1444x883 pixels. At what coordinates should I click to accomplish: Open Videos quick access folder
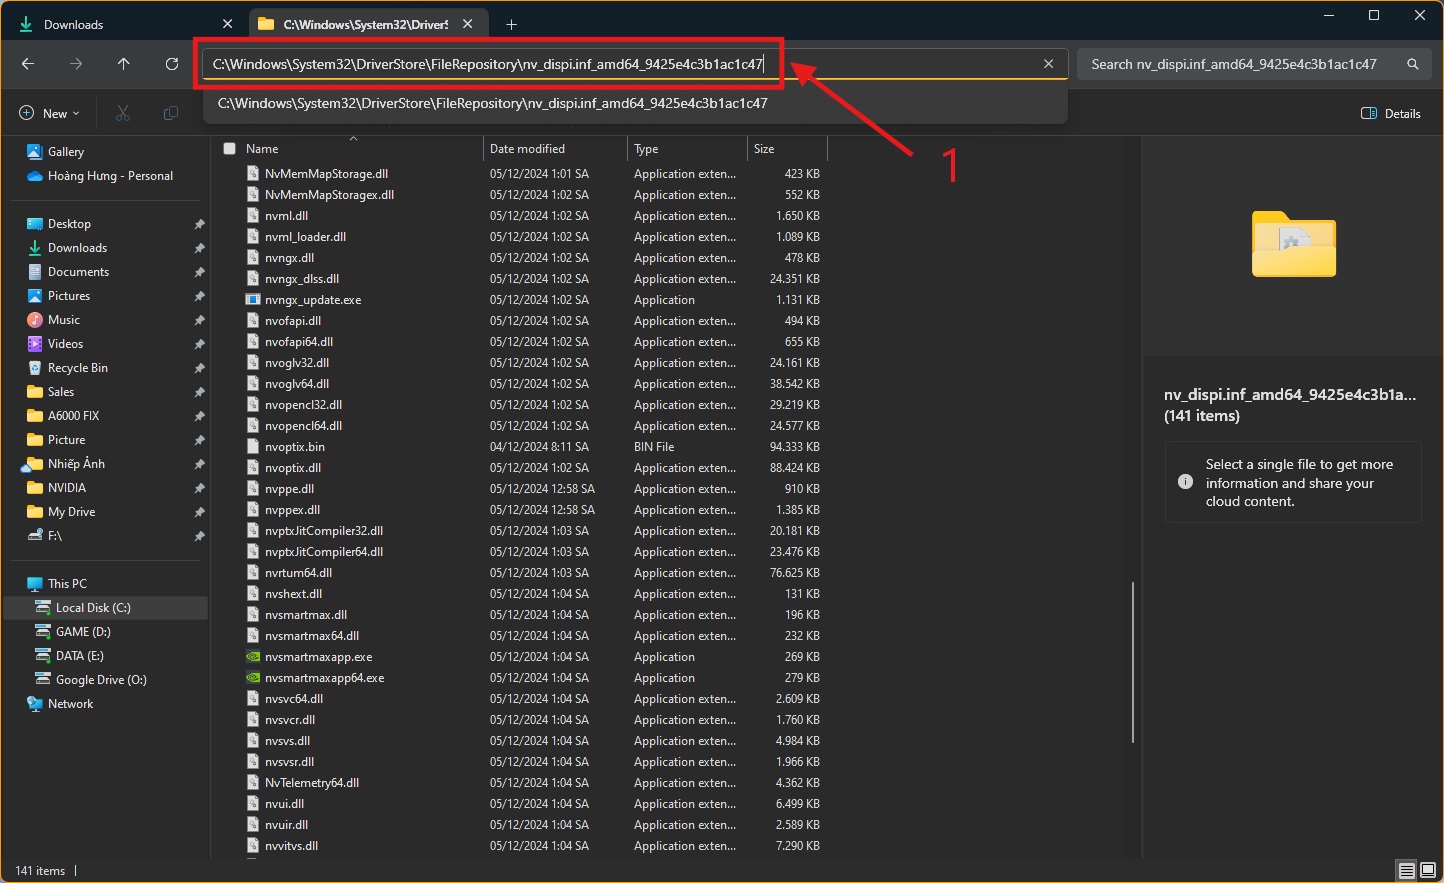click(x=65, y=344)
